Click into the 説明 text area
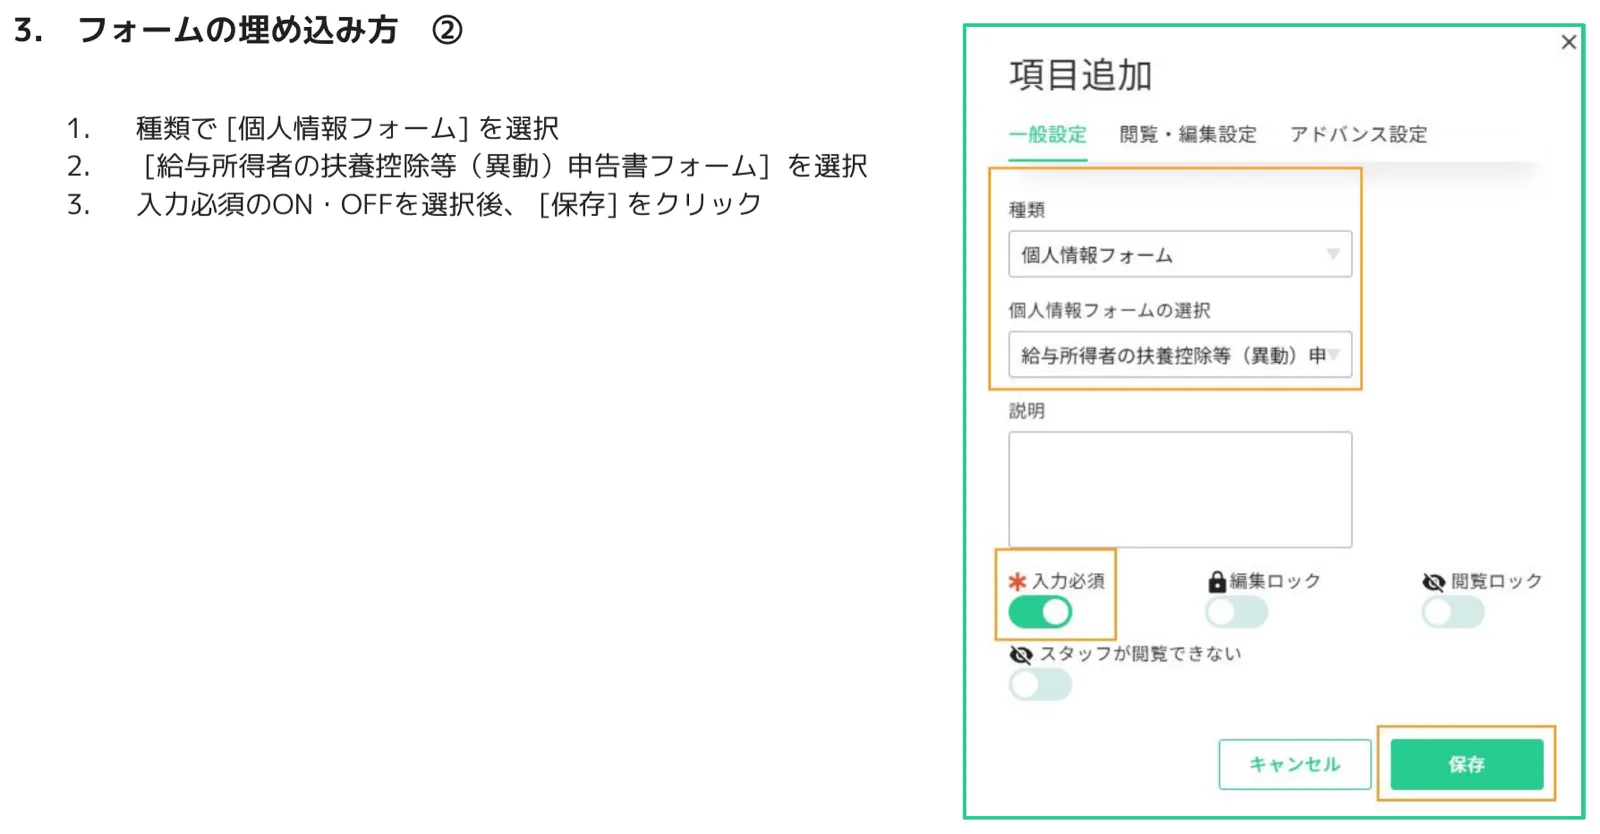 point(1180,490)
